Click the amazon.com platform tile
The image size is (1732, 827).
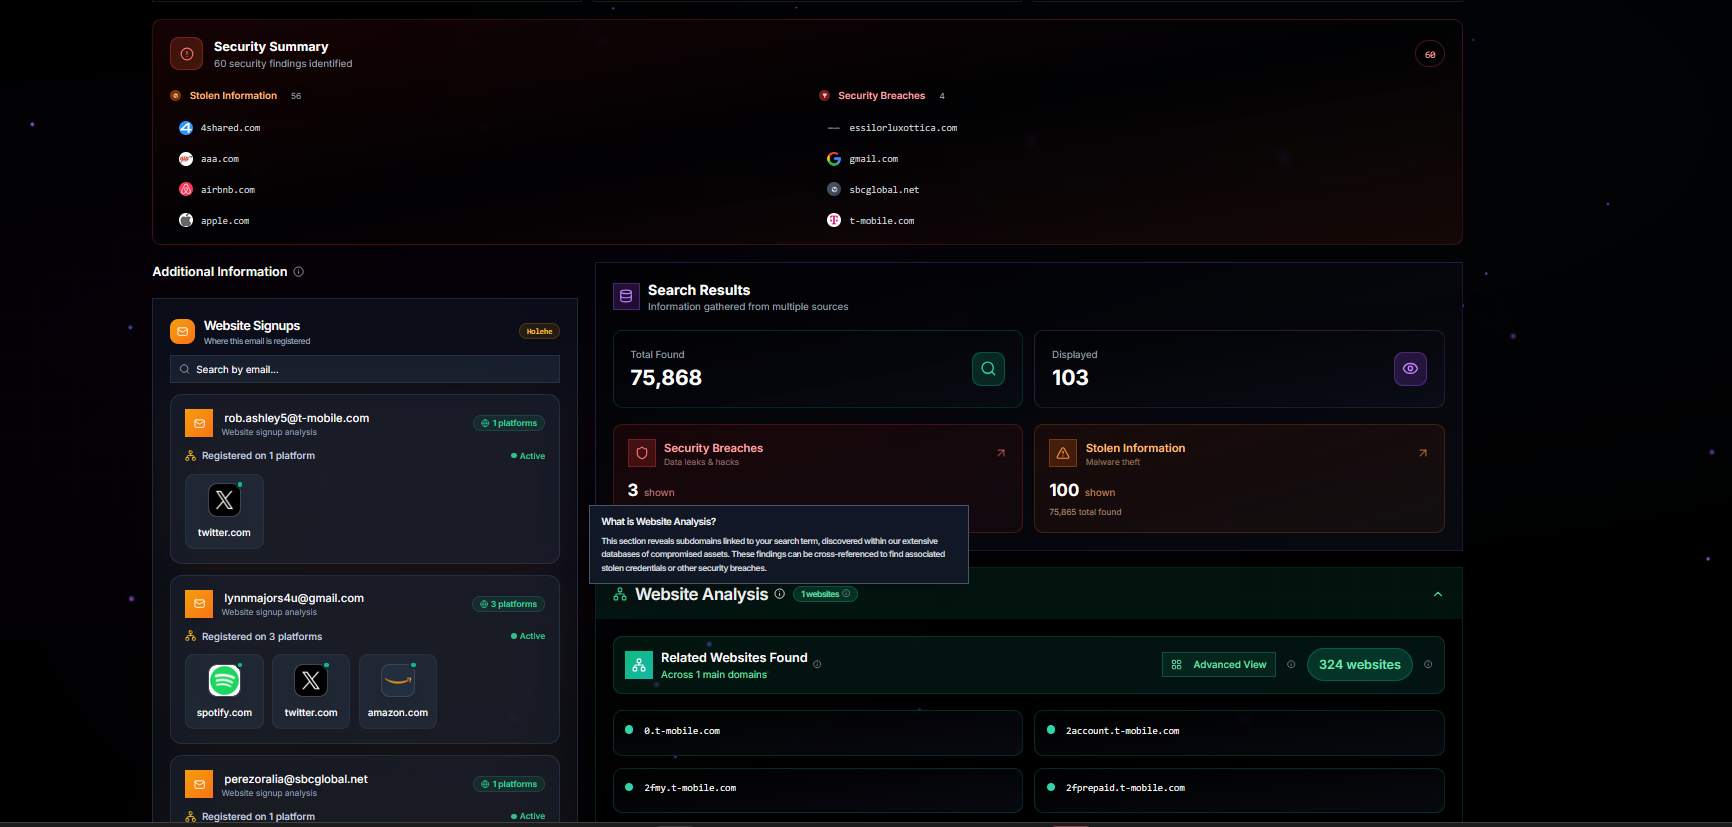pos(398,691)
